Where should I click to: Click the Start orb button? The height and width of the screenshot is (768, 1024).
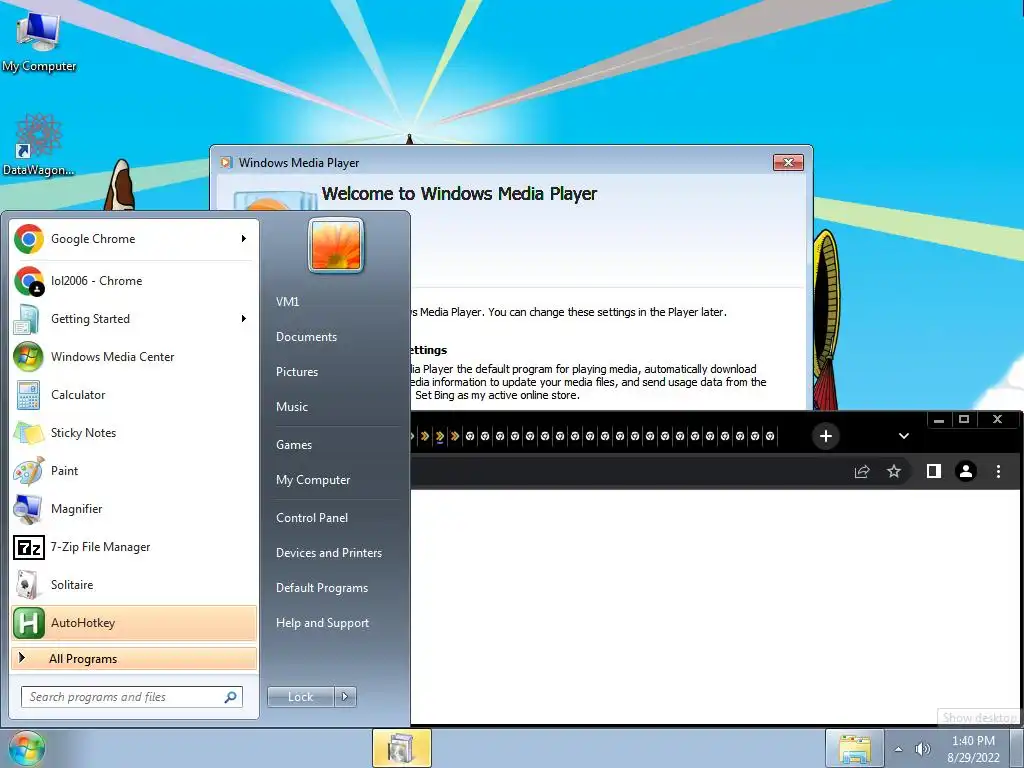27,748
